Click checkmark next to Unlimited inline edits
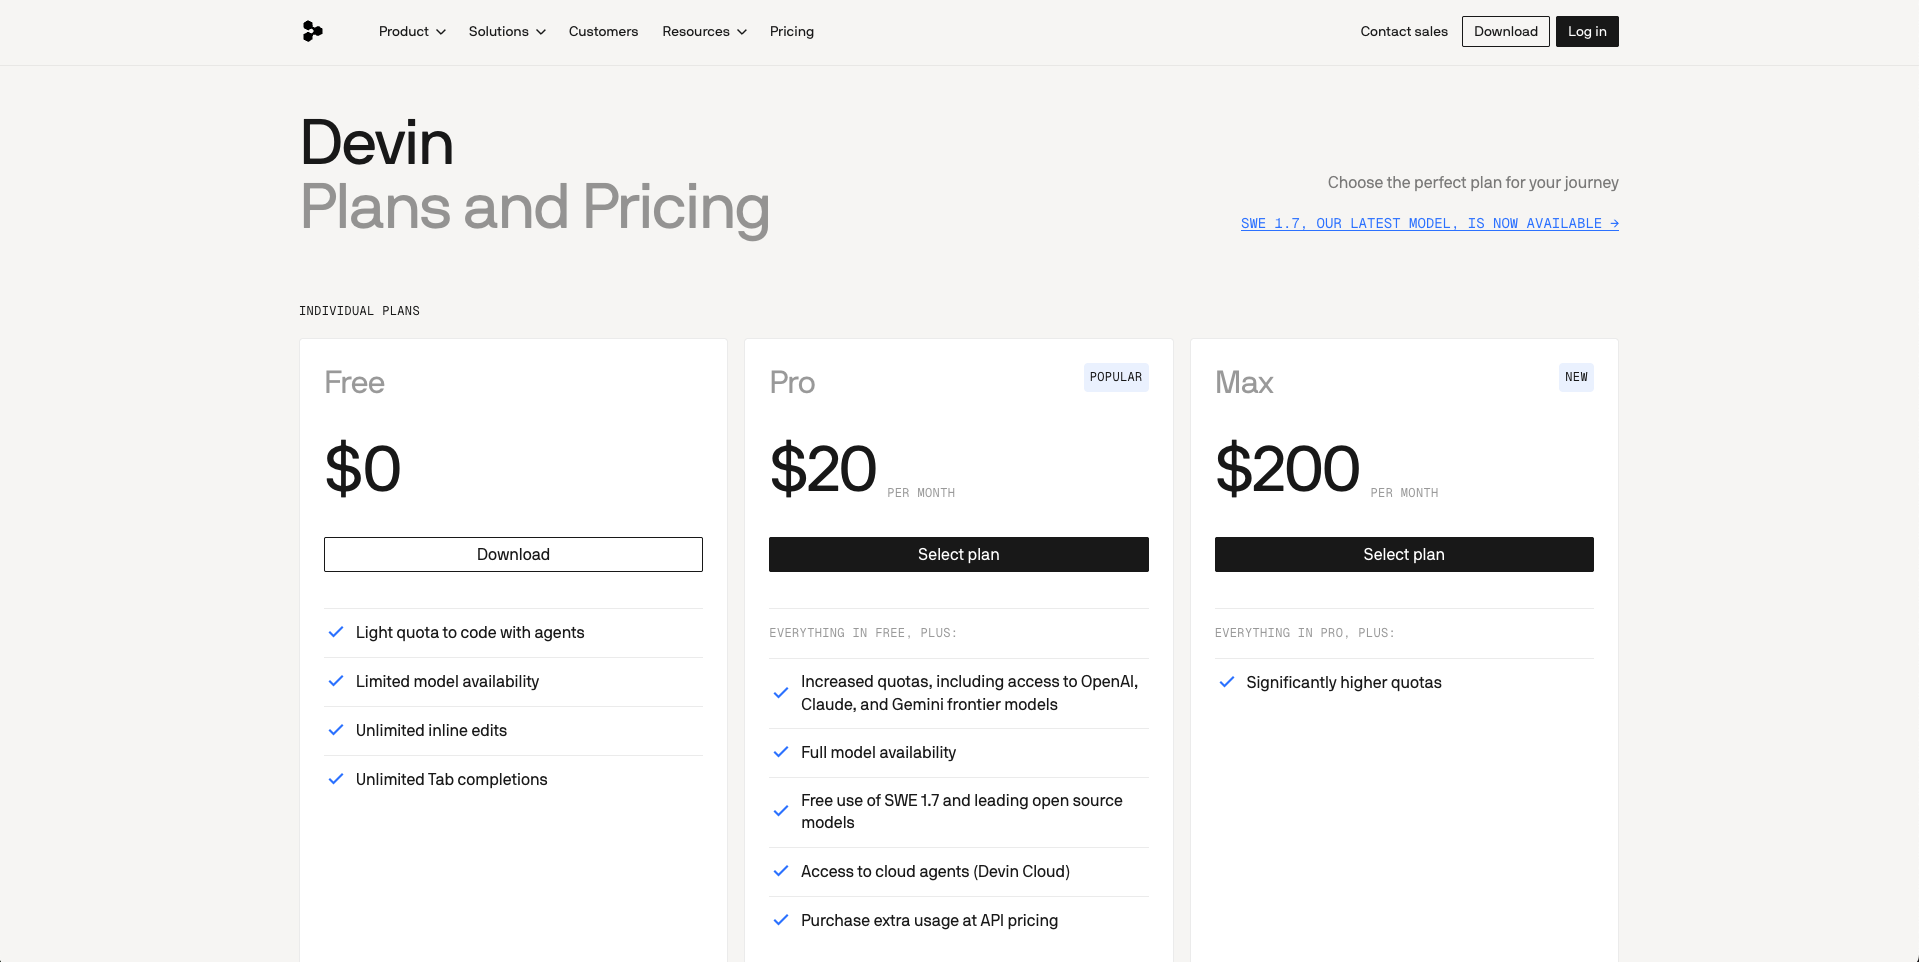This screenshot has width=1919, height=962. [336, 730]
